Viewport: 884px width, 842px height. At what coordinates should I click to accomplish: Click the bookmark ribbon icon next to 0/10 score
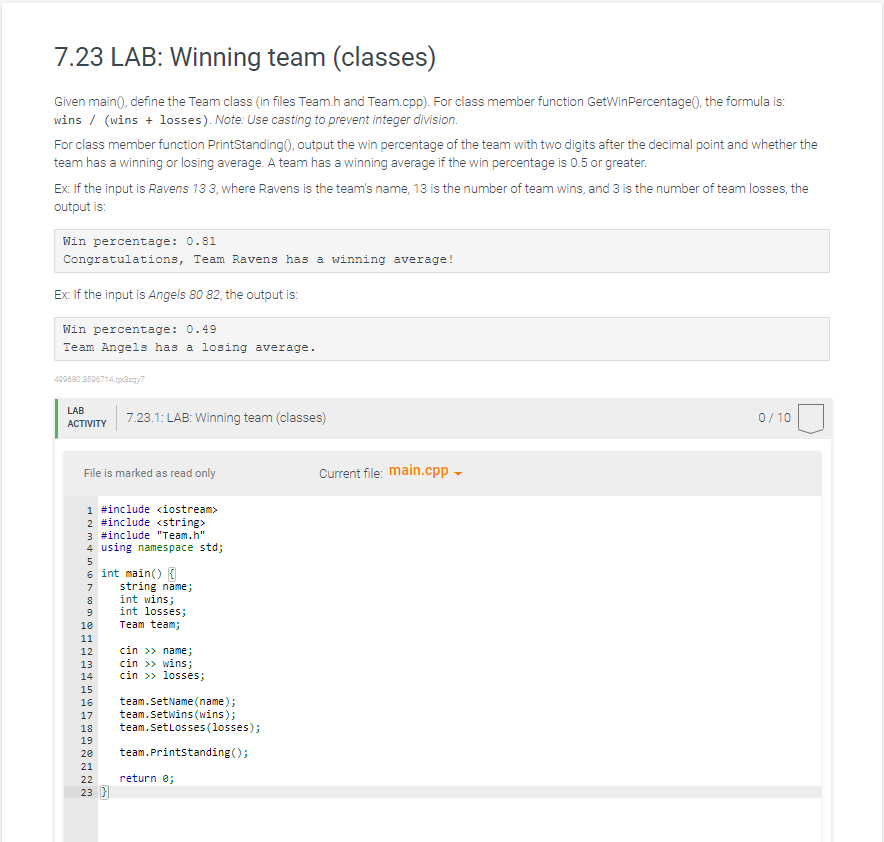[x=810, y=418]
